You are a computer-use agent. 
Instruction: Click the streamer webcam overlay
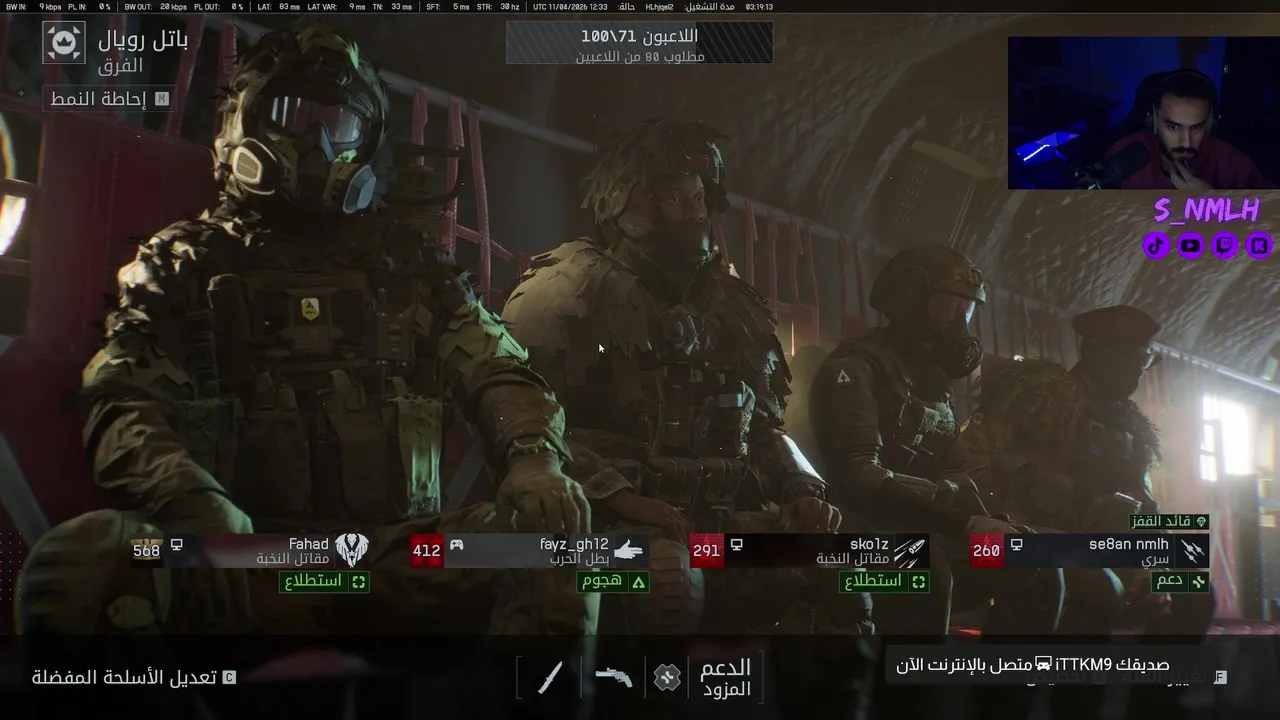(1140, 113)
